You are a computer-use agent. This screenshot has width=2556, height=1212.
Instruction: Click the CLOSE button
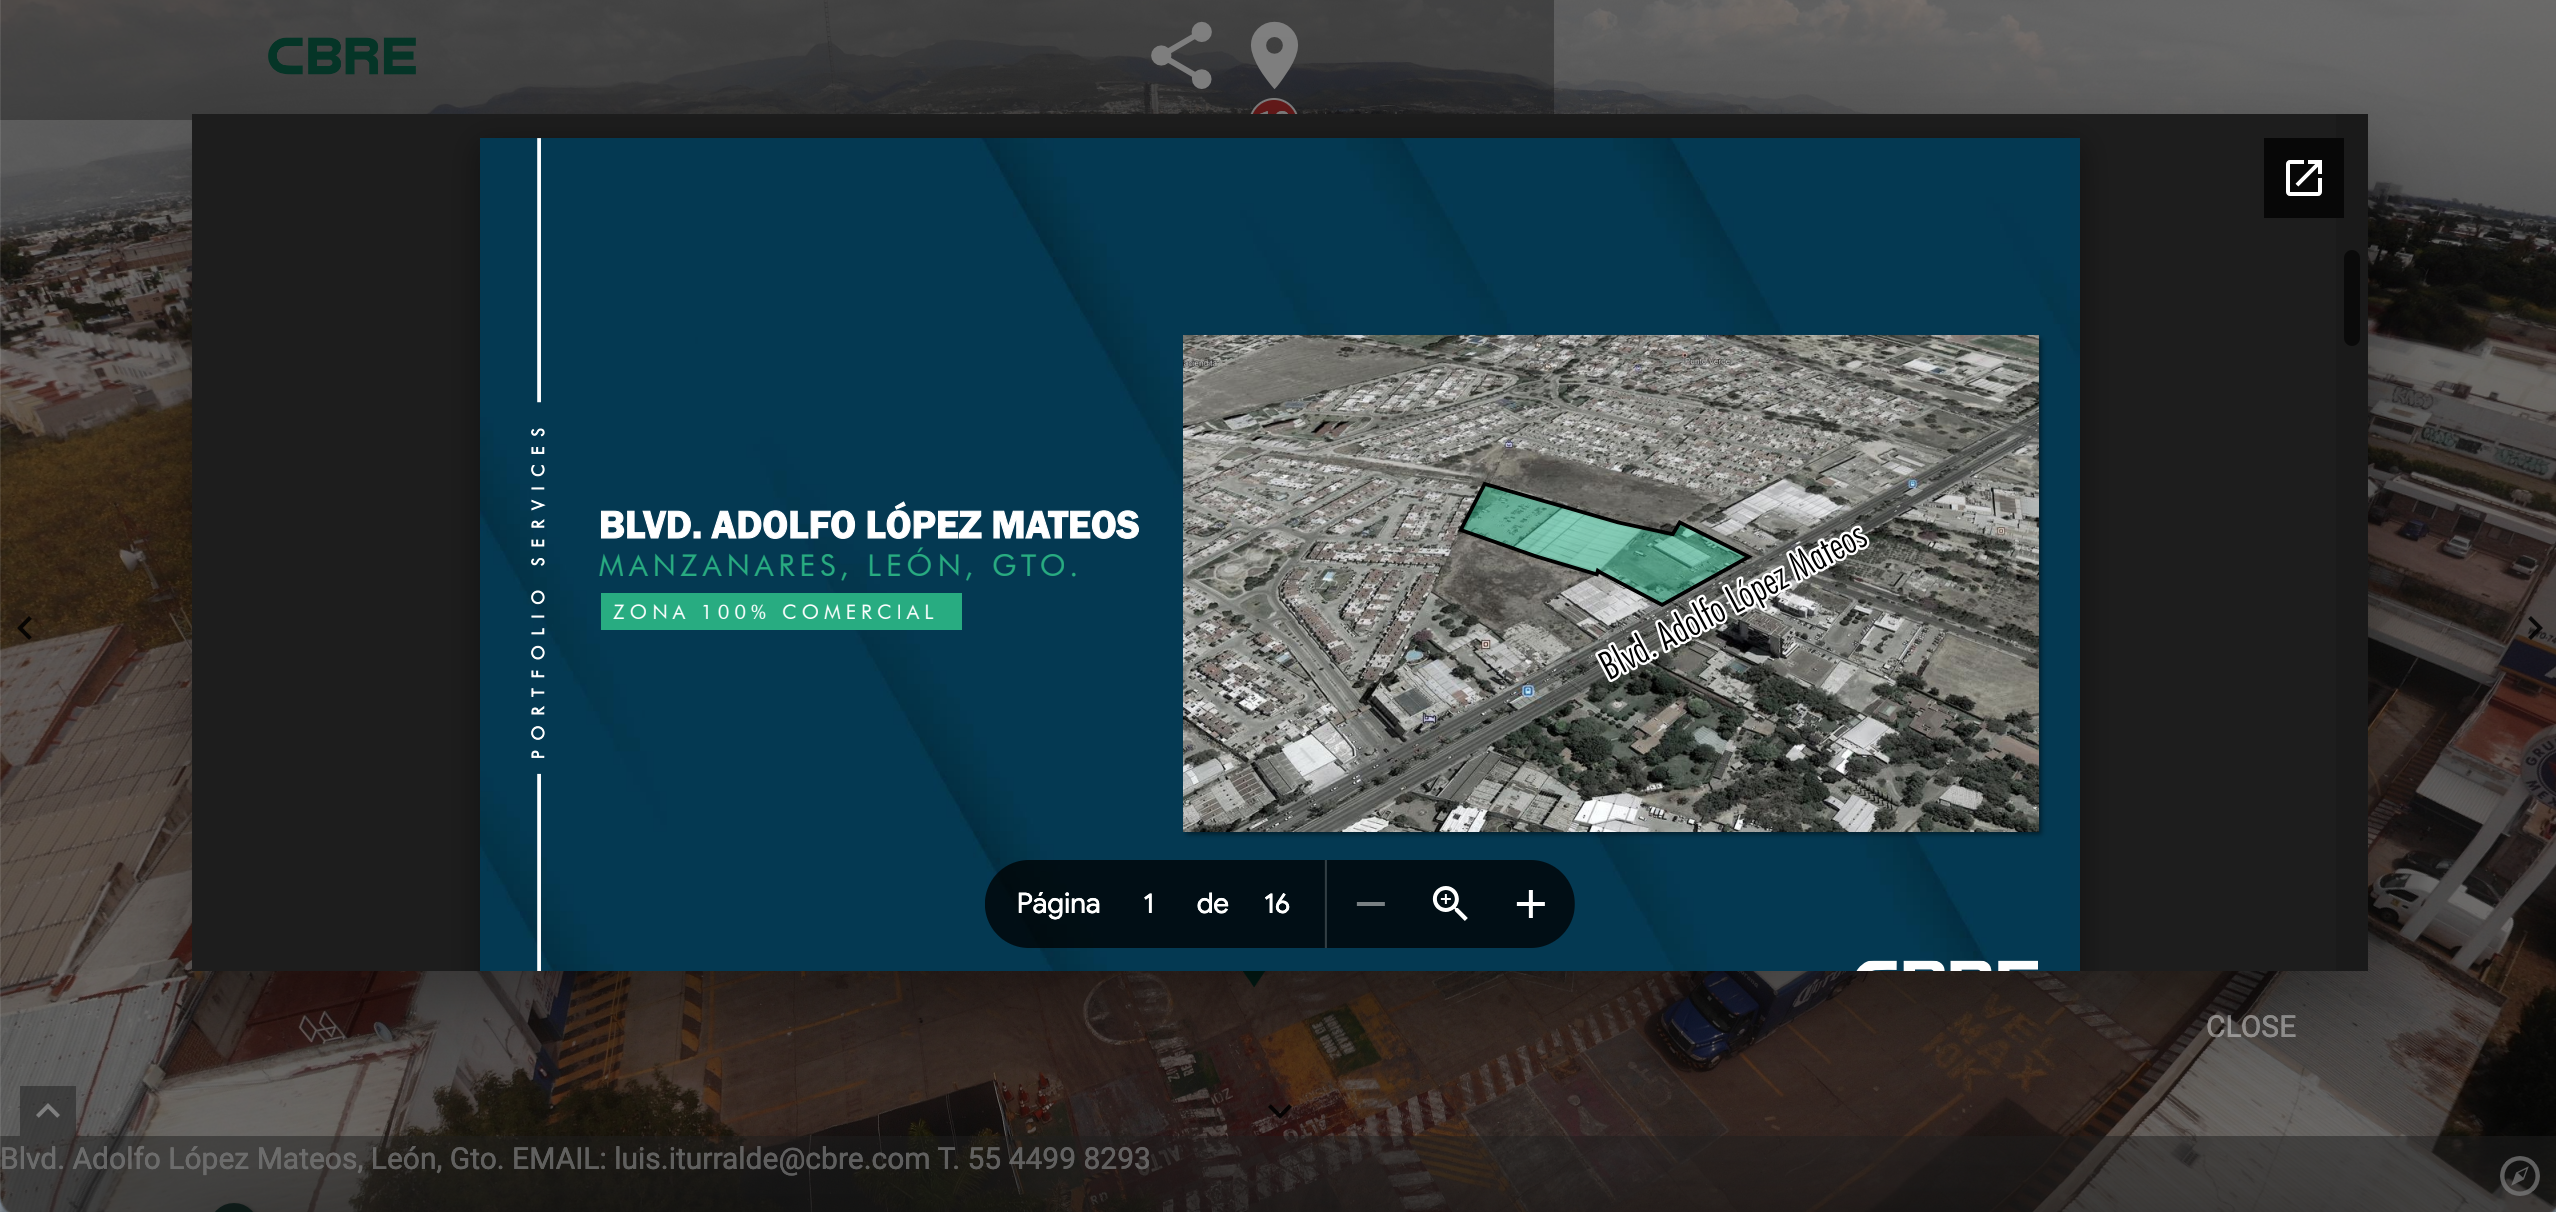click(2250, 1026)
